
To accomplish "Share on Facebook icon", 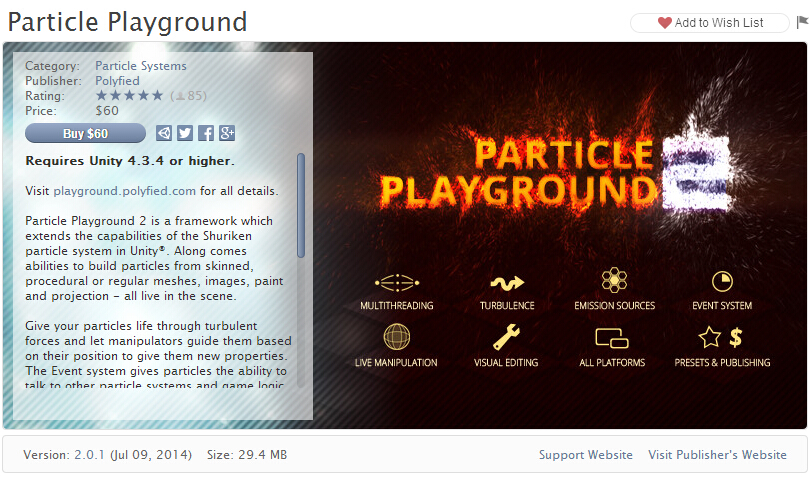I will coord(206,133).
